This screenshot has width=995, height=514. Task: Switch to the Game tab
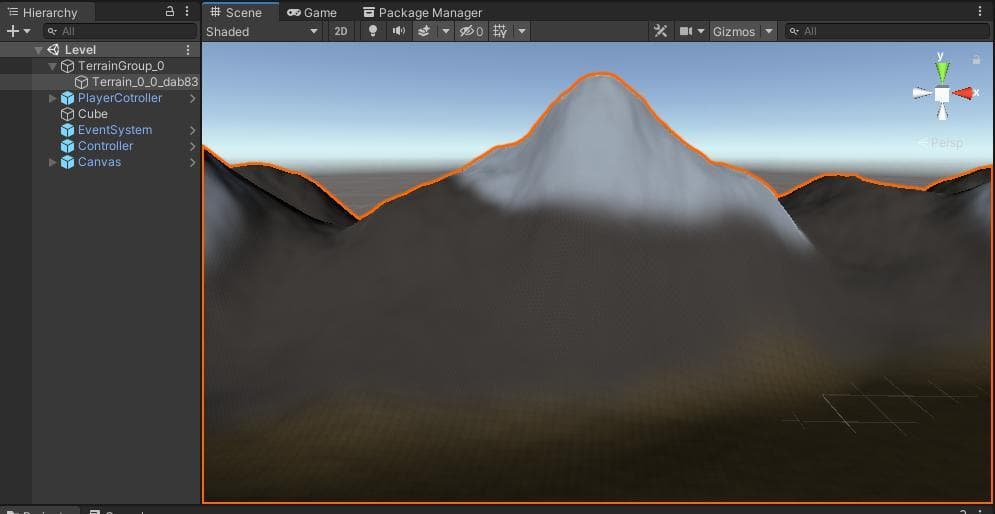312,12
